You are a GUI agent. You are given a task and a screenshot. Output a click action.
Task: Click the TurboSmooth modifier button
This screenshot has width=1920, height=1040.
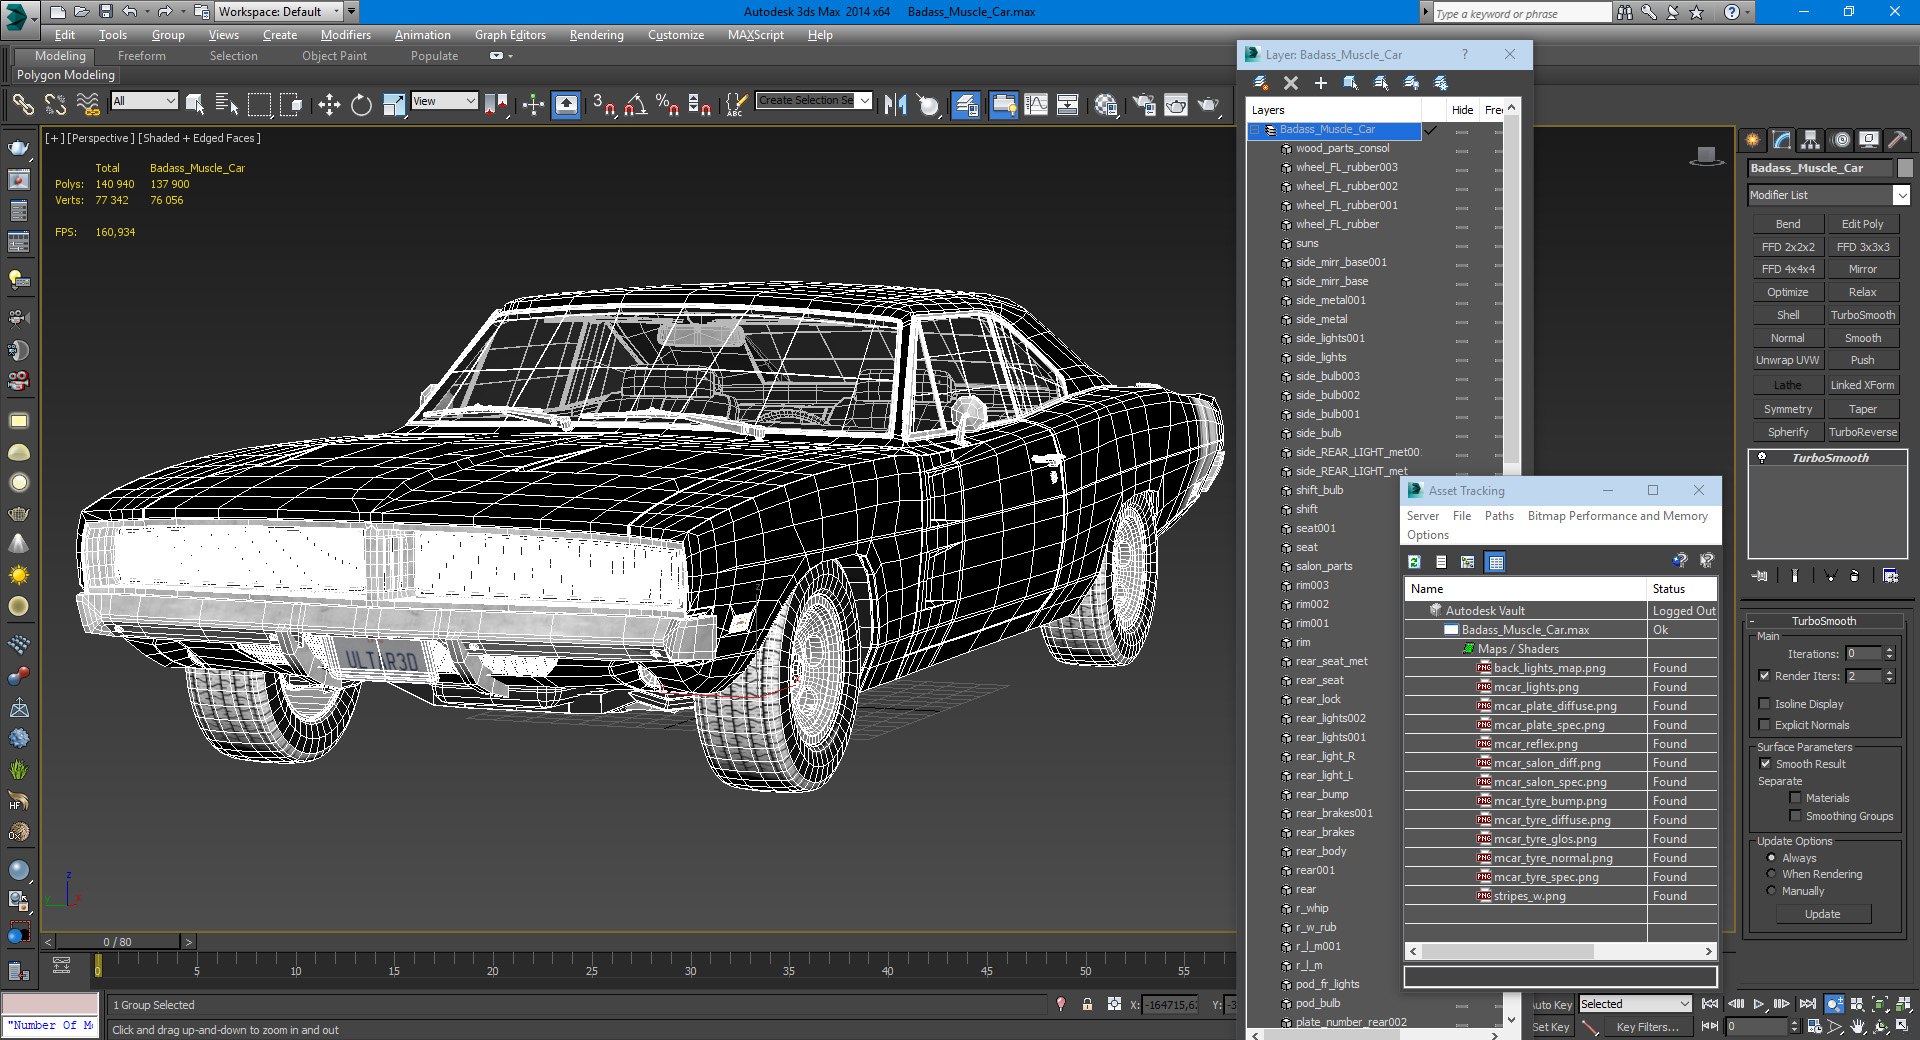(1862, 315)
